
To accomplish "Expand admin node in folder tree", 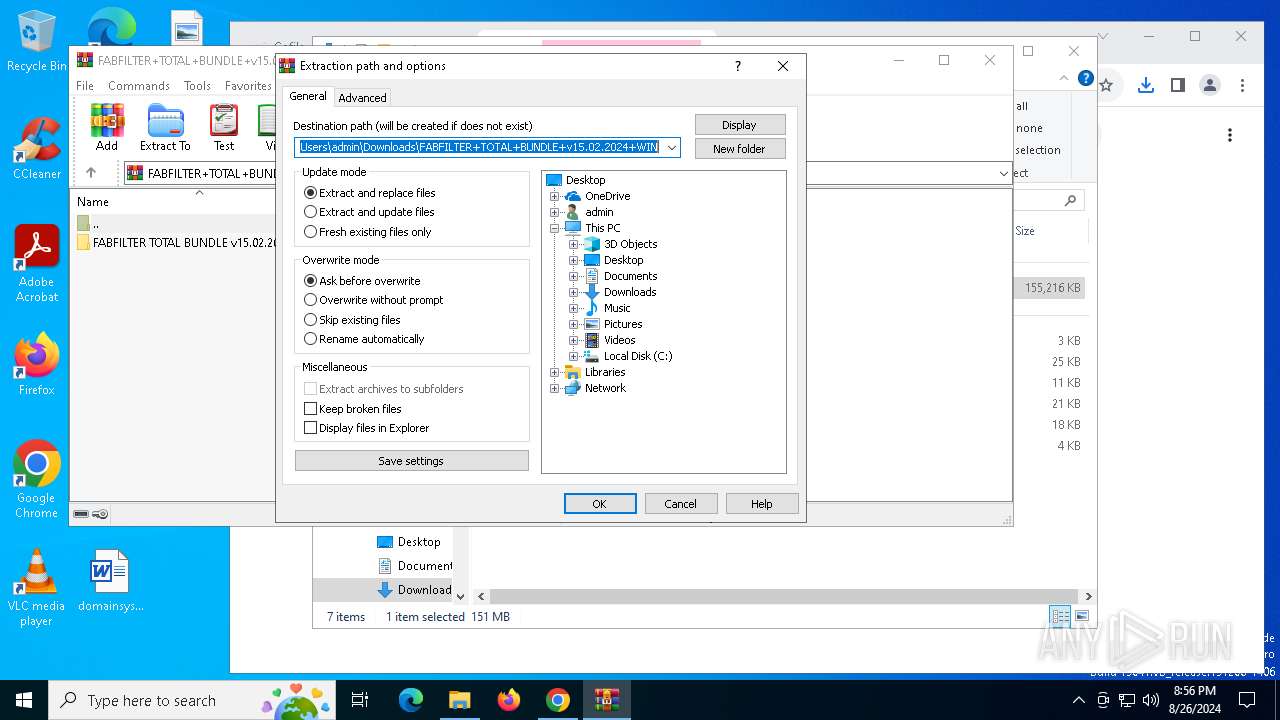I will 555,212.
